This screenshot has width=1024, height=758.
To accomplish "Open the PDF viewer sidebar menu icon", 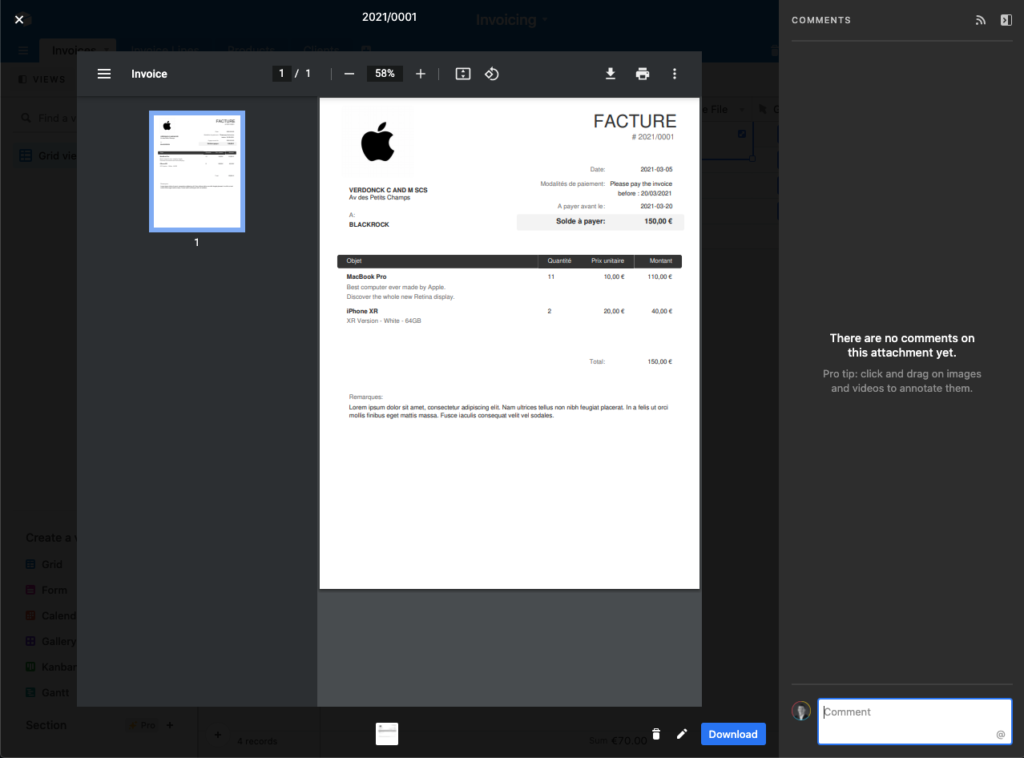I will [x=104, y=74].
